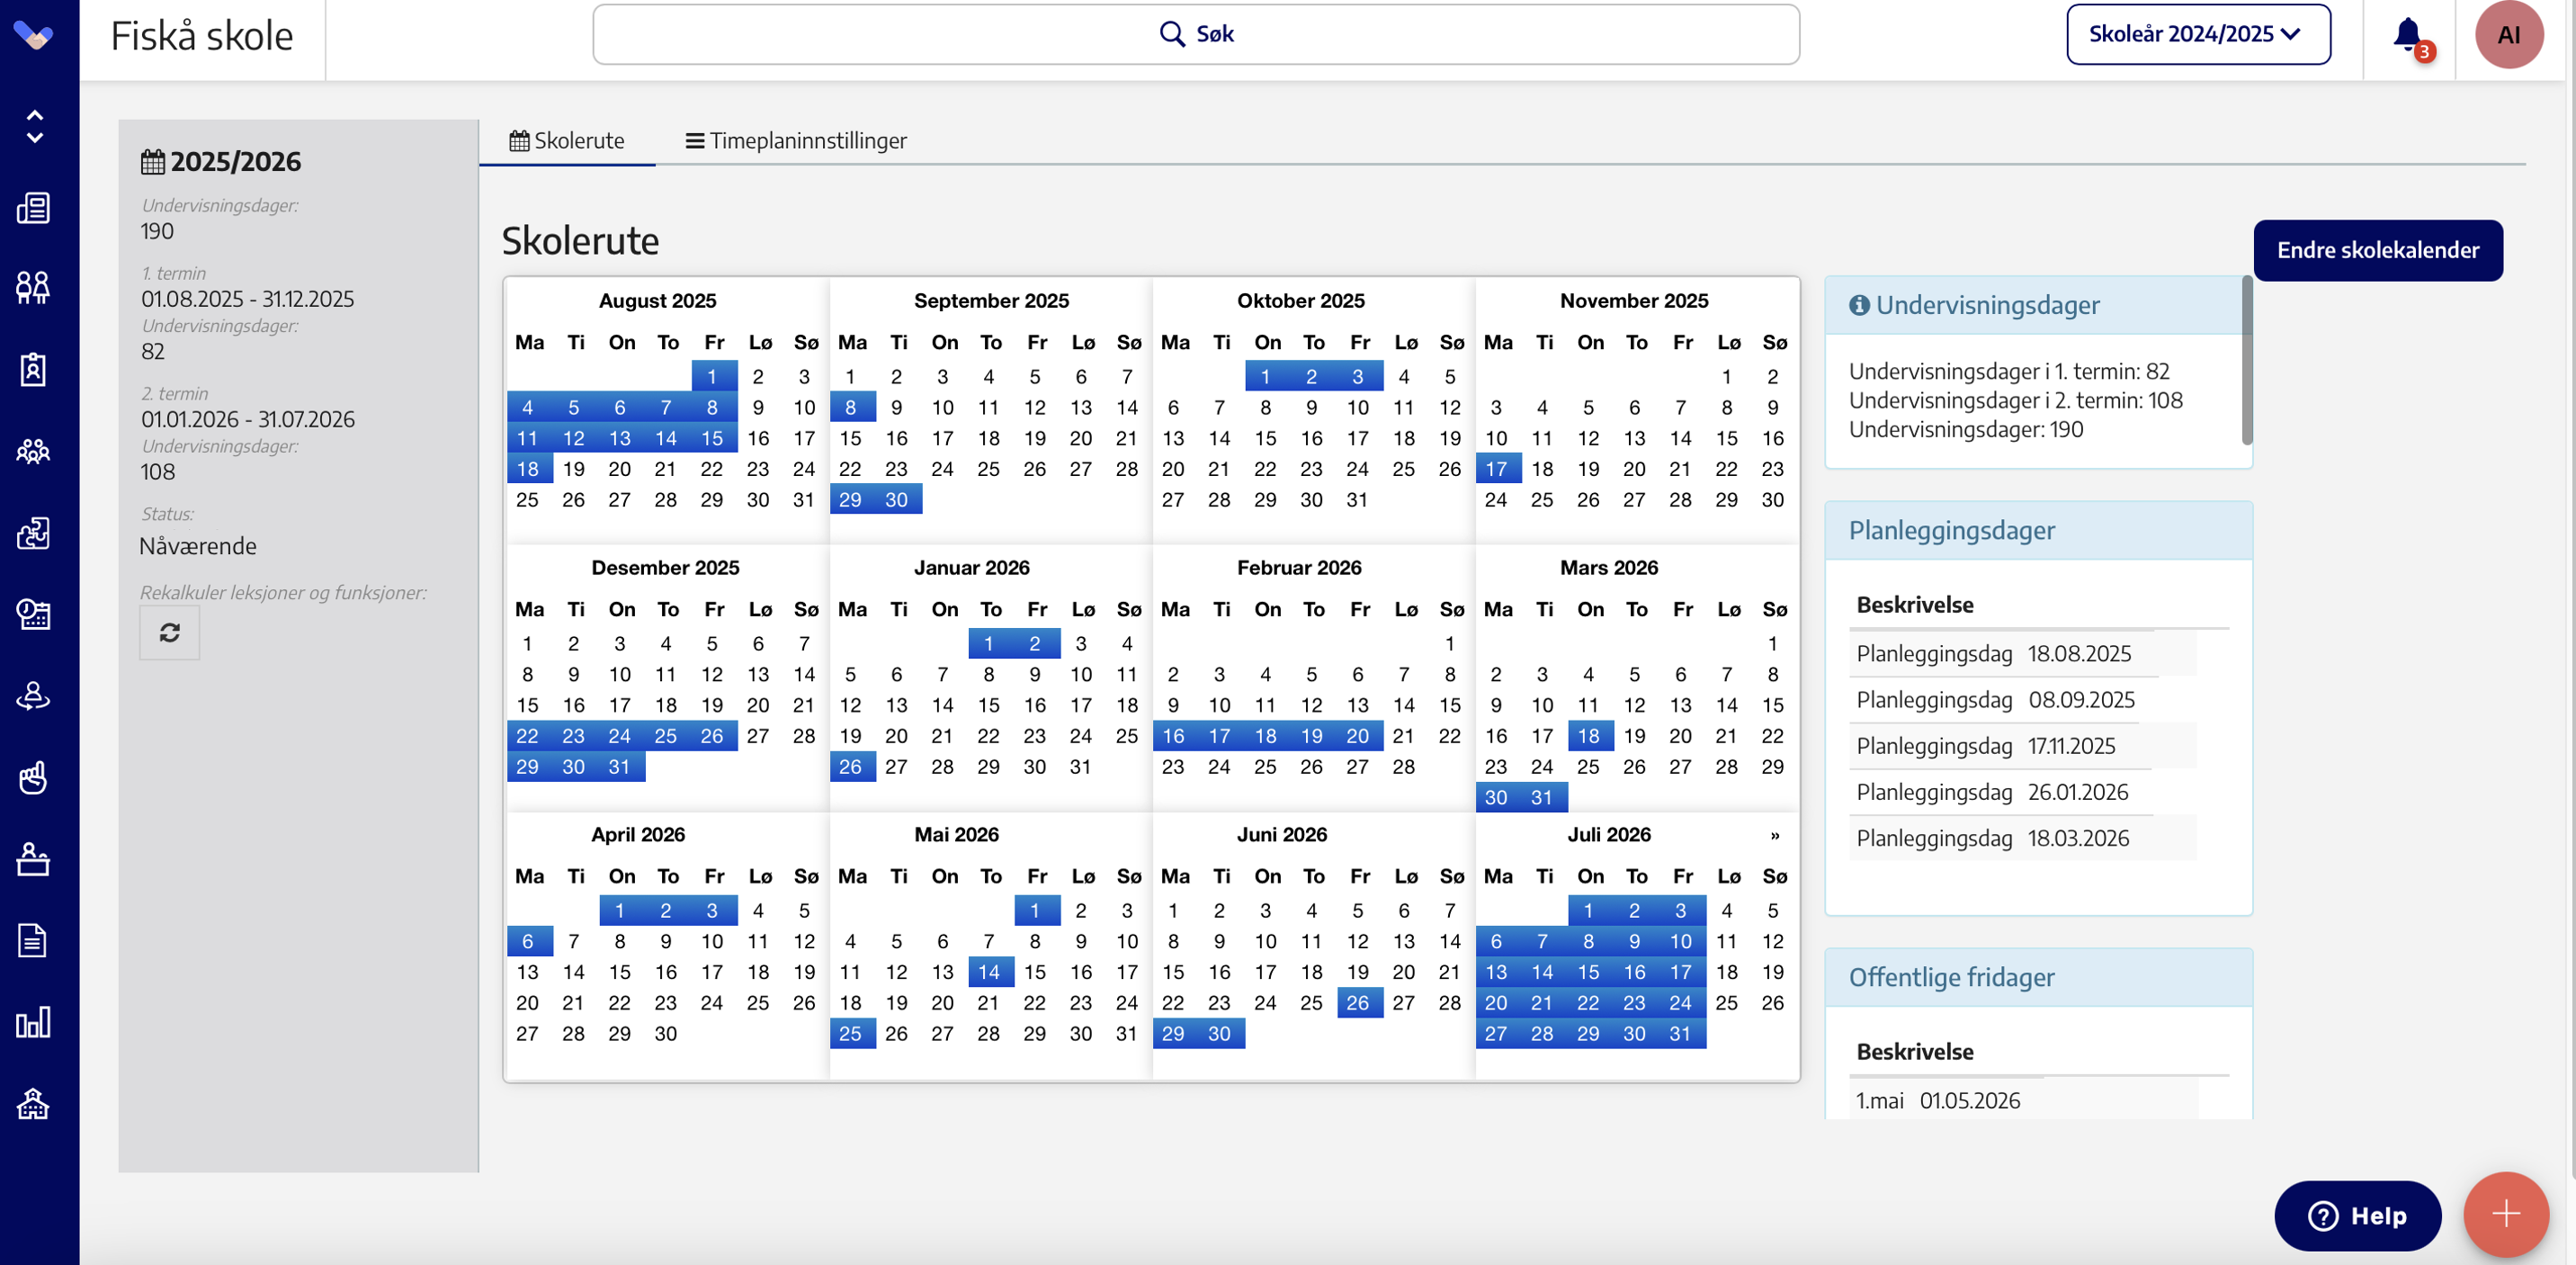Click the Planleggingsdag 18.08.2025 row
The image size is (2576, 1265).
coord(2022,654)
